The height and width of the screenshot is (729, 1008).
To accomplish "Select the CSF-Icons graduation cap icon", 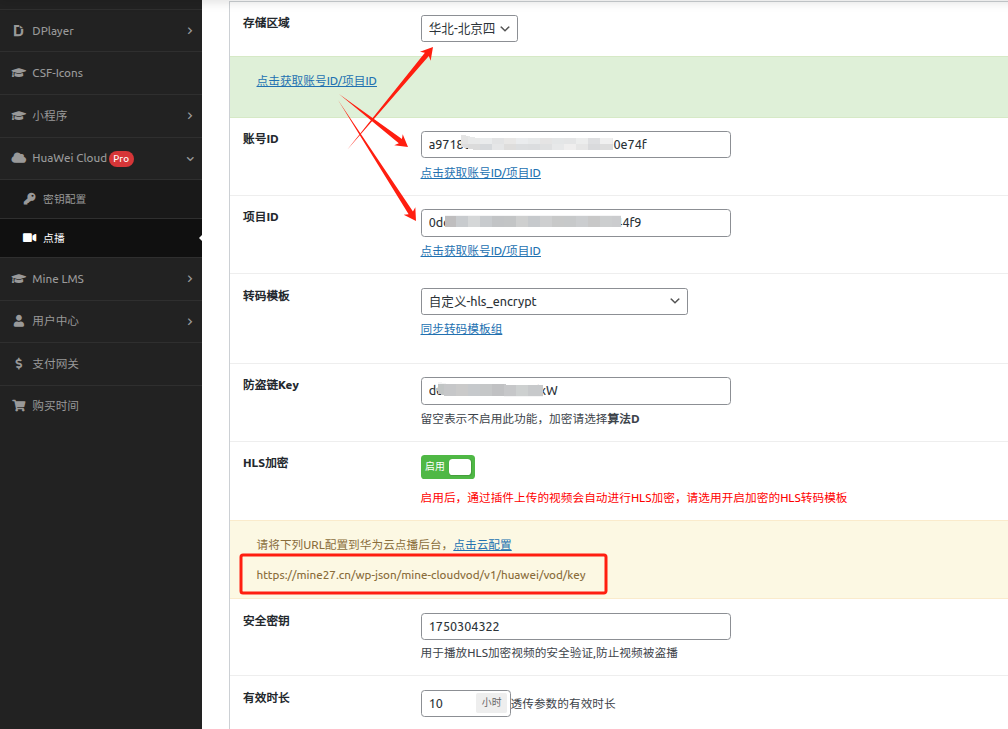I will tap(17, 72).
